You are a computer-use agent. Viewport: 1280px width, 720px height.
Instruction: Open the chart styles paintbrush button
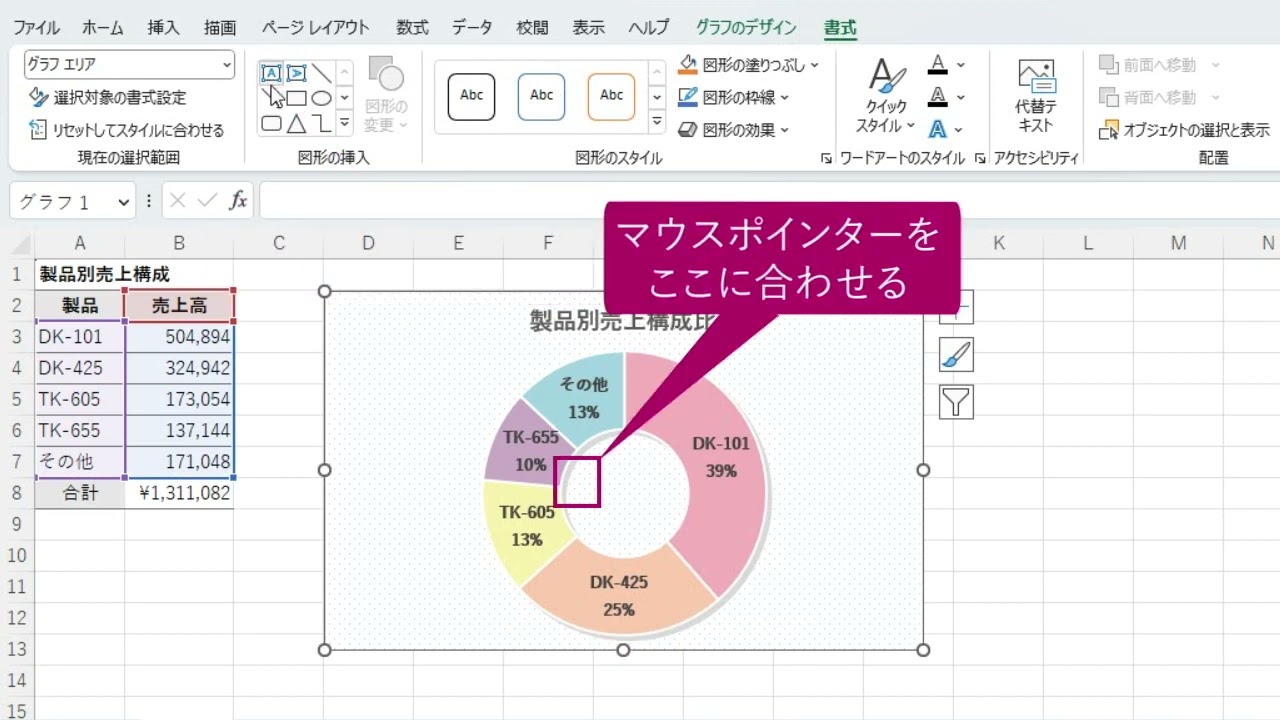(x=956, y=355)
